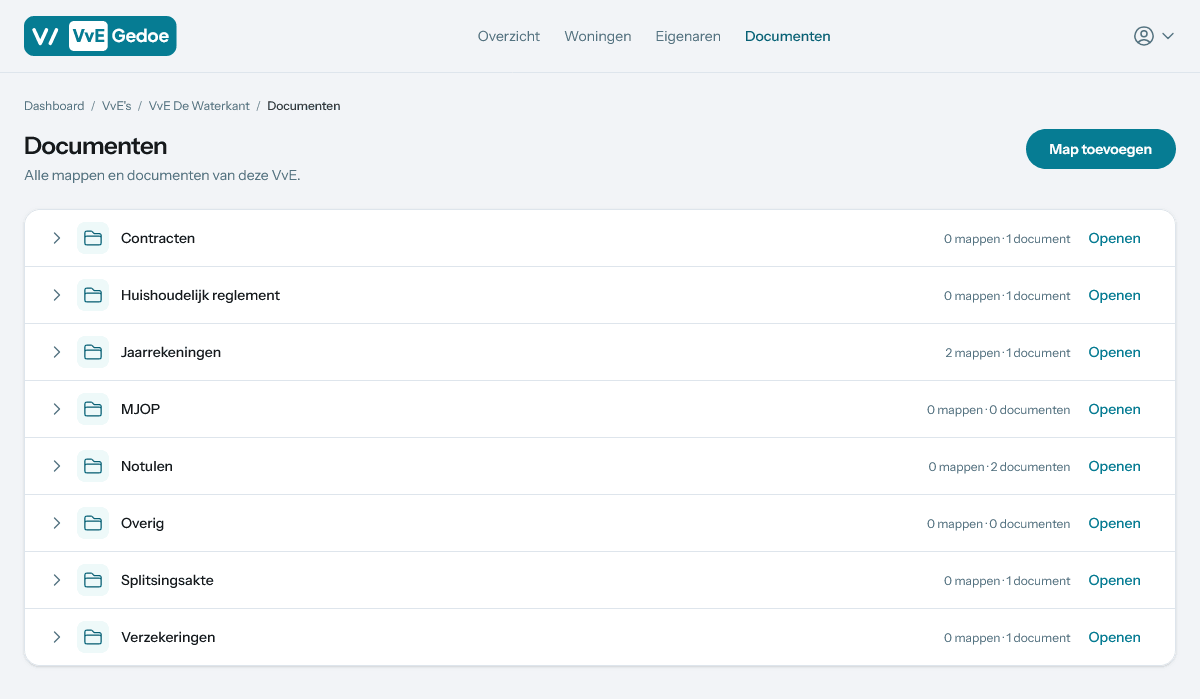The image size is (1200, 699).
Task: Click '0 mappen · 2 documenten' count
Action: 999,467
